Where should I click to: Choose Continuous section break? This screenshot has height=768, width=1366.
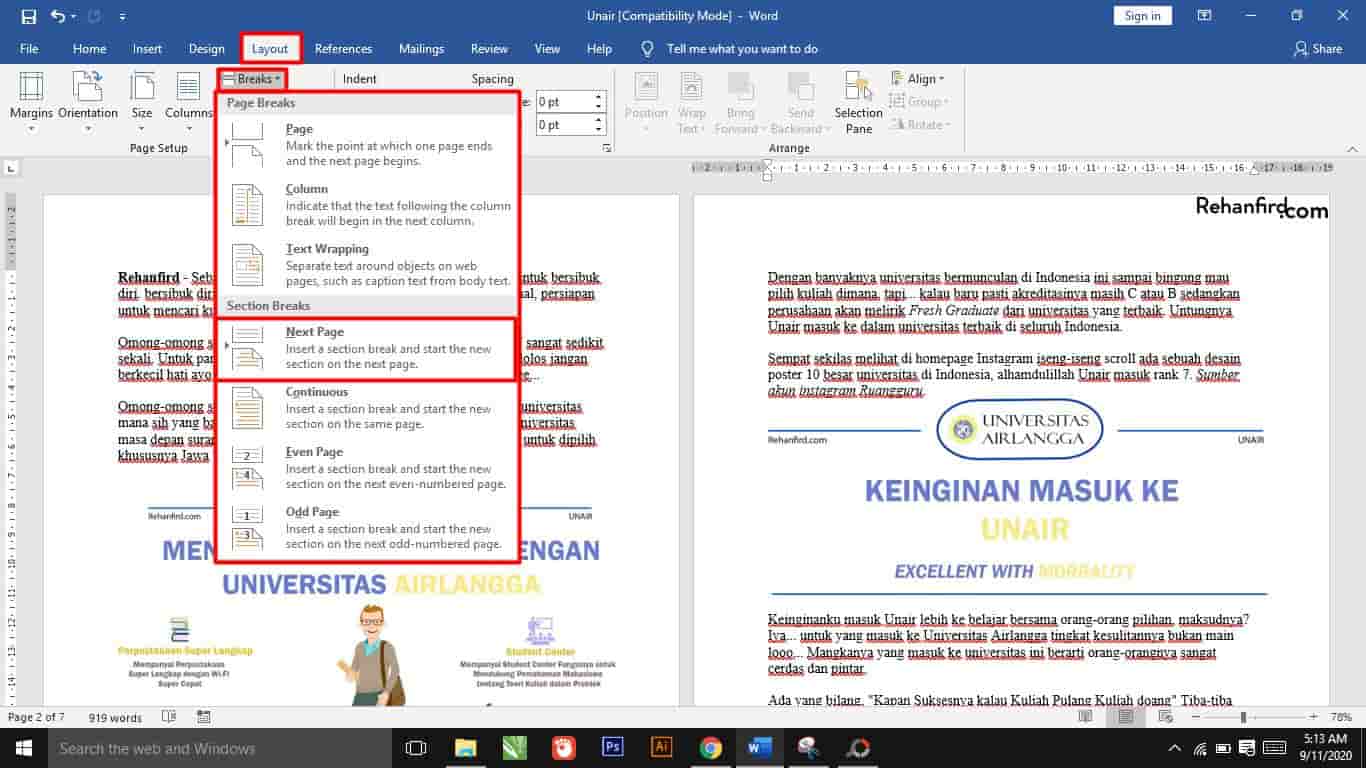368,408
